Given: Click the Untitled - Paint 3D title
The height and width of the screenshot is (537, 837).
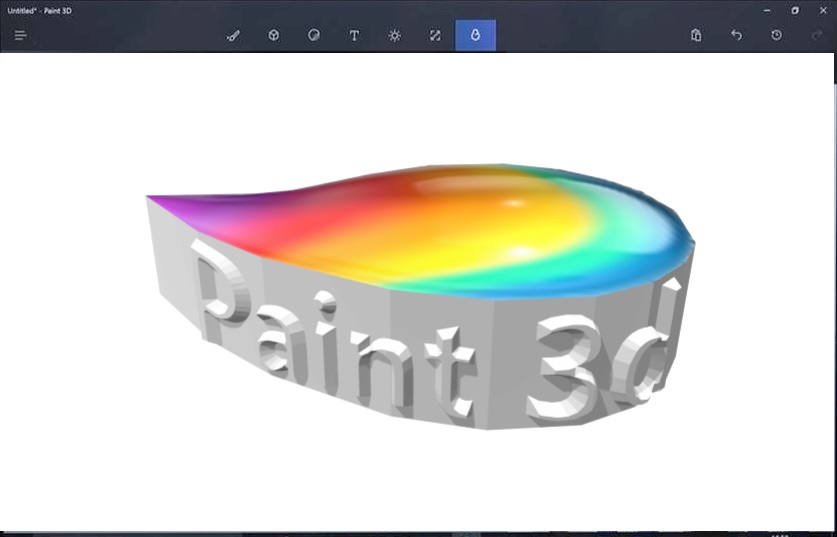Looking at the screenshot, I should [40, 11].
